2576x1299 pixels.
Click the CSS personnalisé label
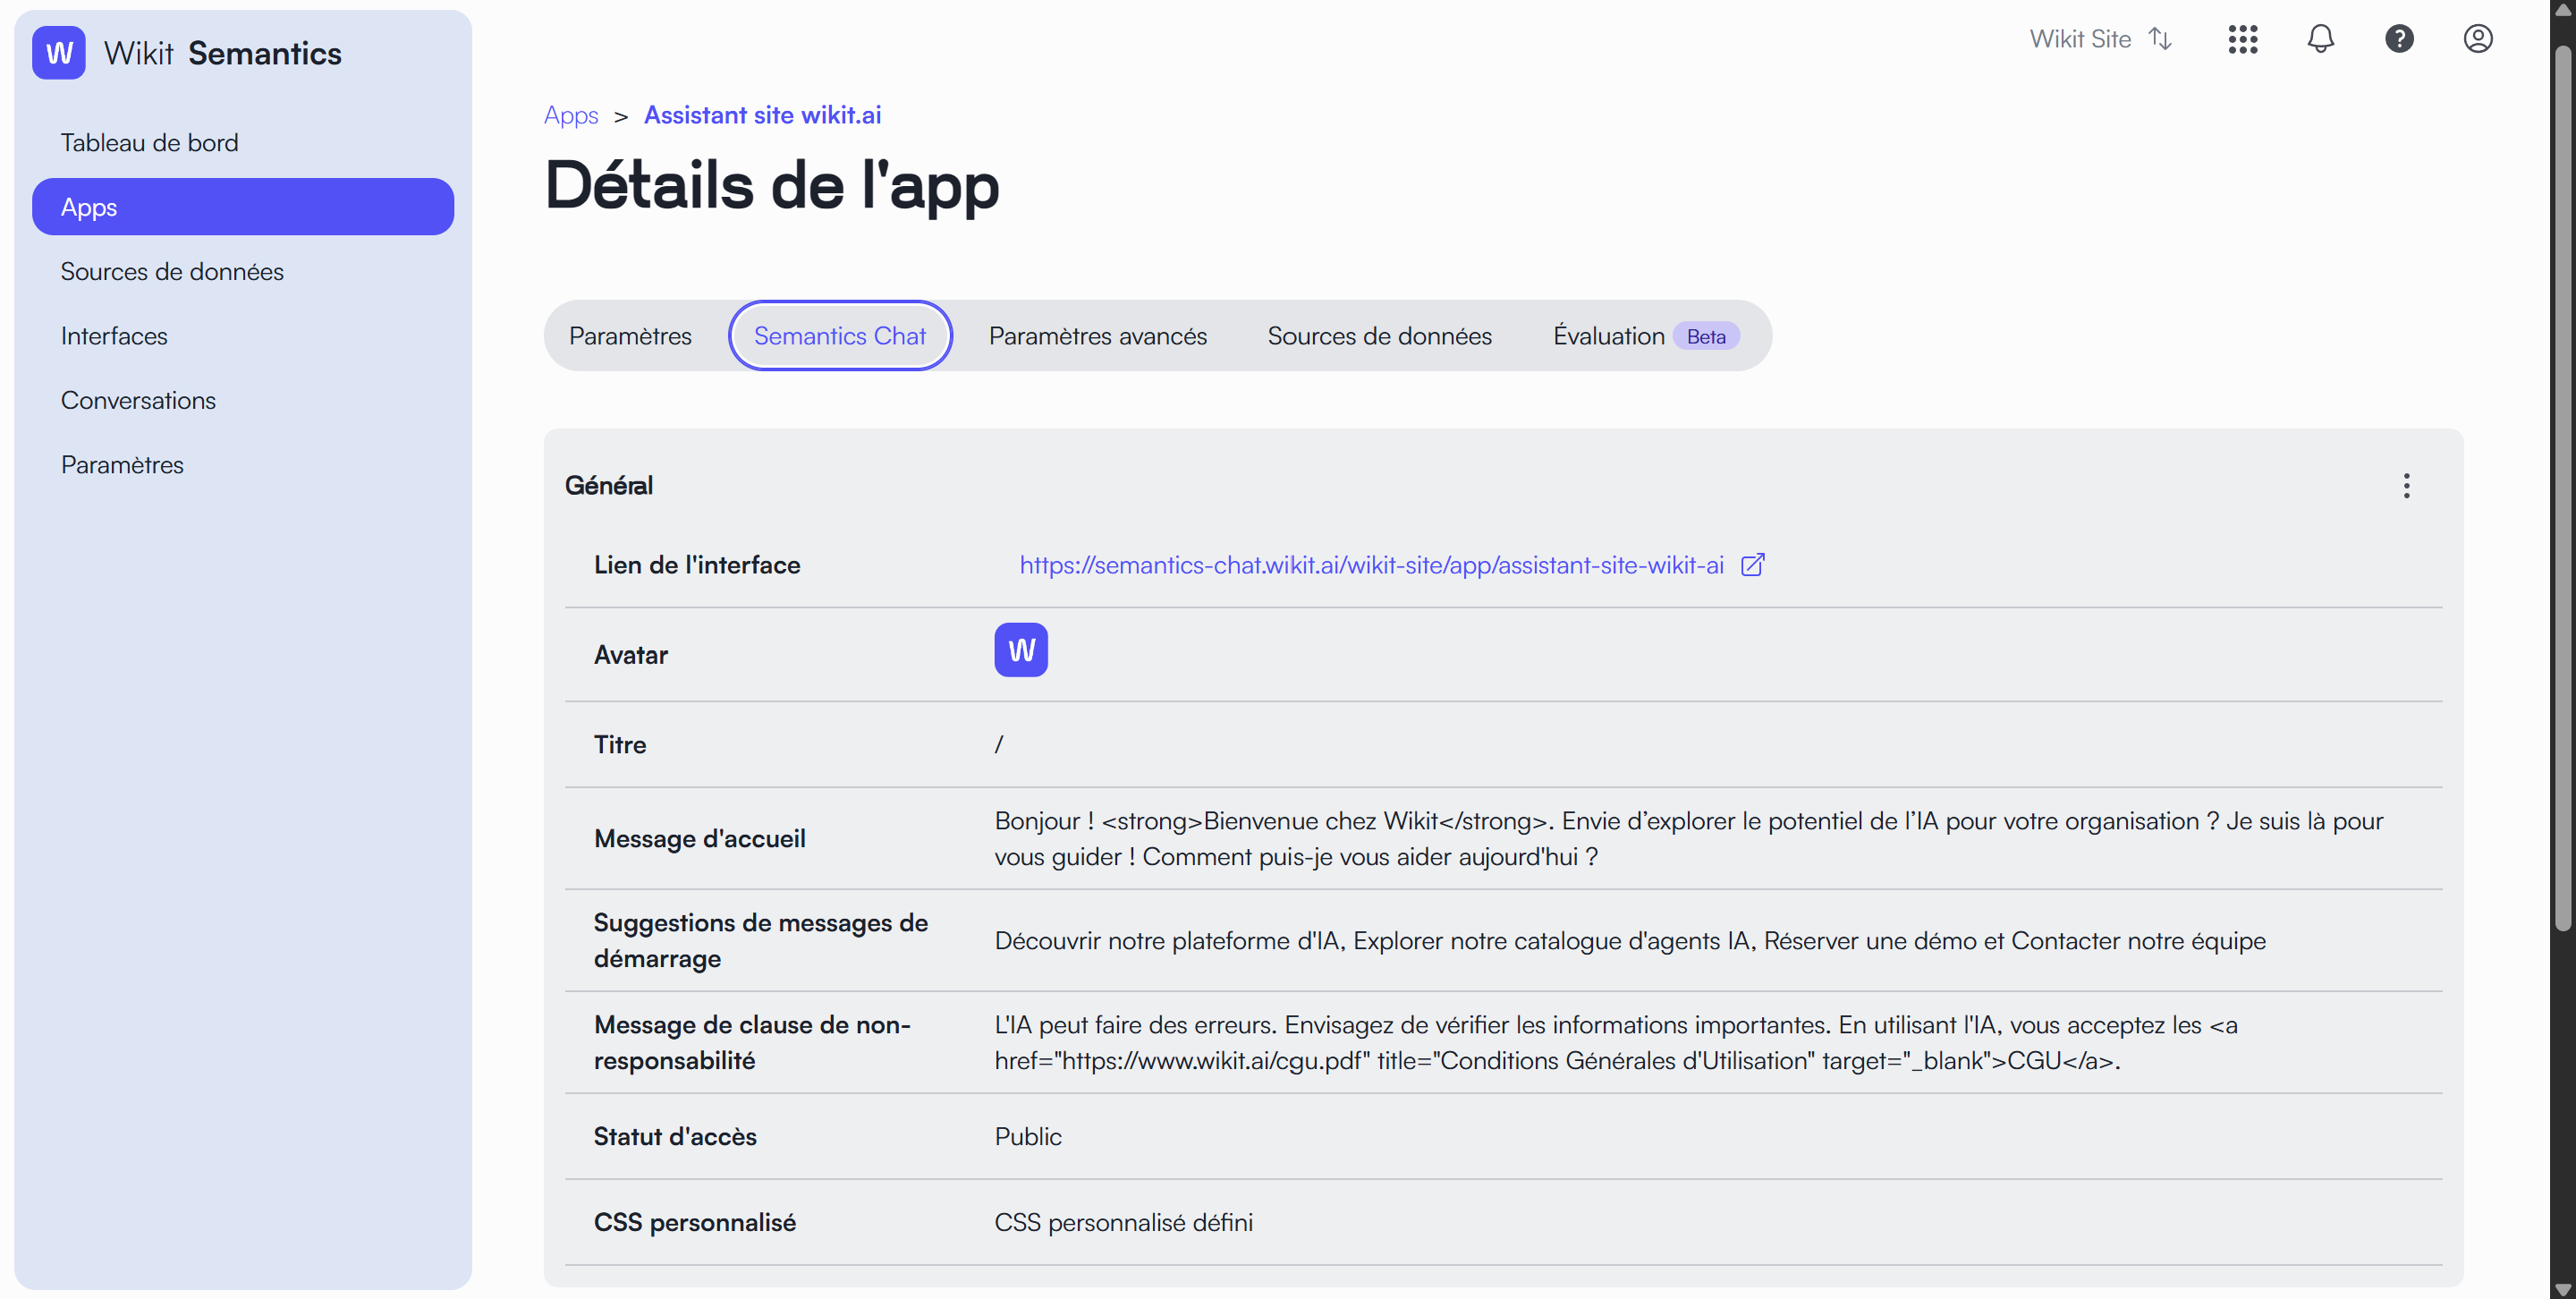pyautogui.click(x=695, y=1223)
